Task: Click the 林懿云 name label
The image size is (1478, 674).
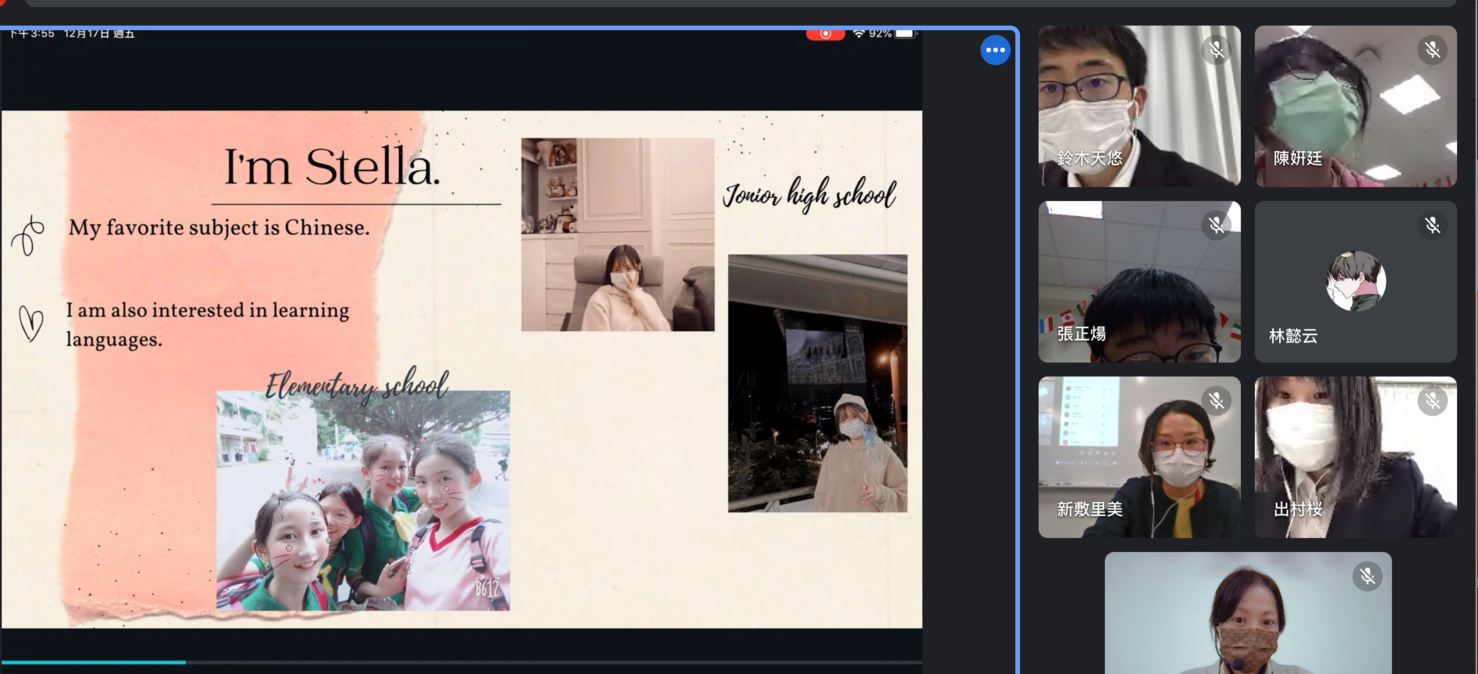Action: [1294, 336]
